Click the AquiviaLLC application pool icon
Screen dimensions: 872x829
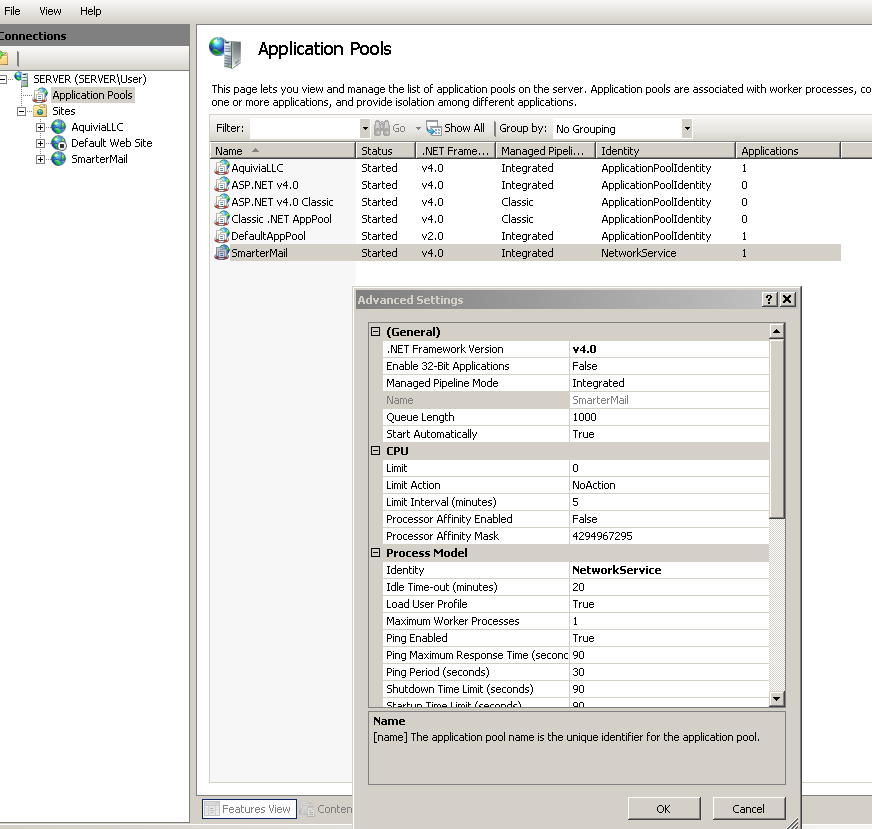pyautogui.click(x=222, y=168)
